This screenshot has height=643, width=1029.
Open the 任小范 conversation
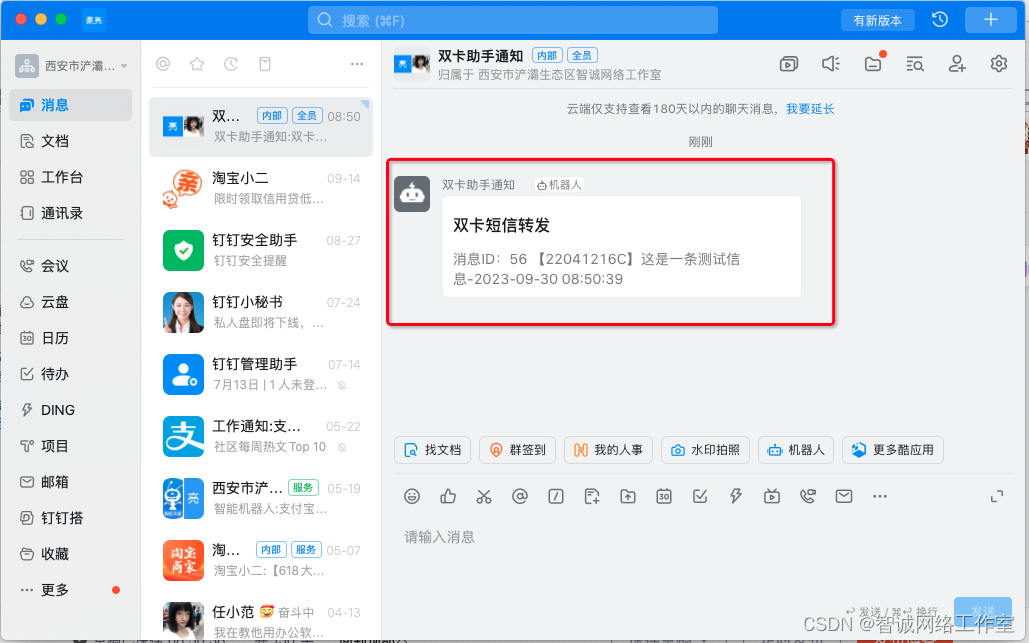click(261, 621)
